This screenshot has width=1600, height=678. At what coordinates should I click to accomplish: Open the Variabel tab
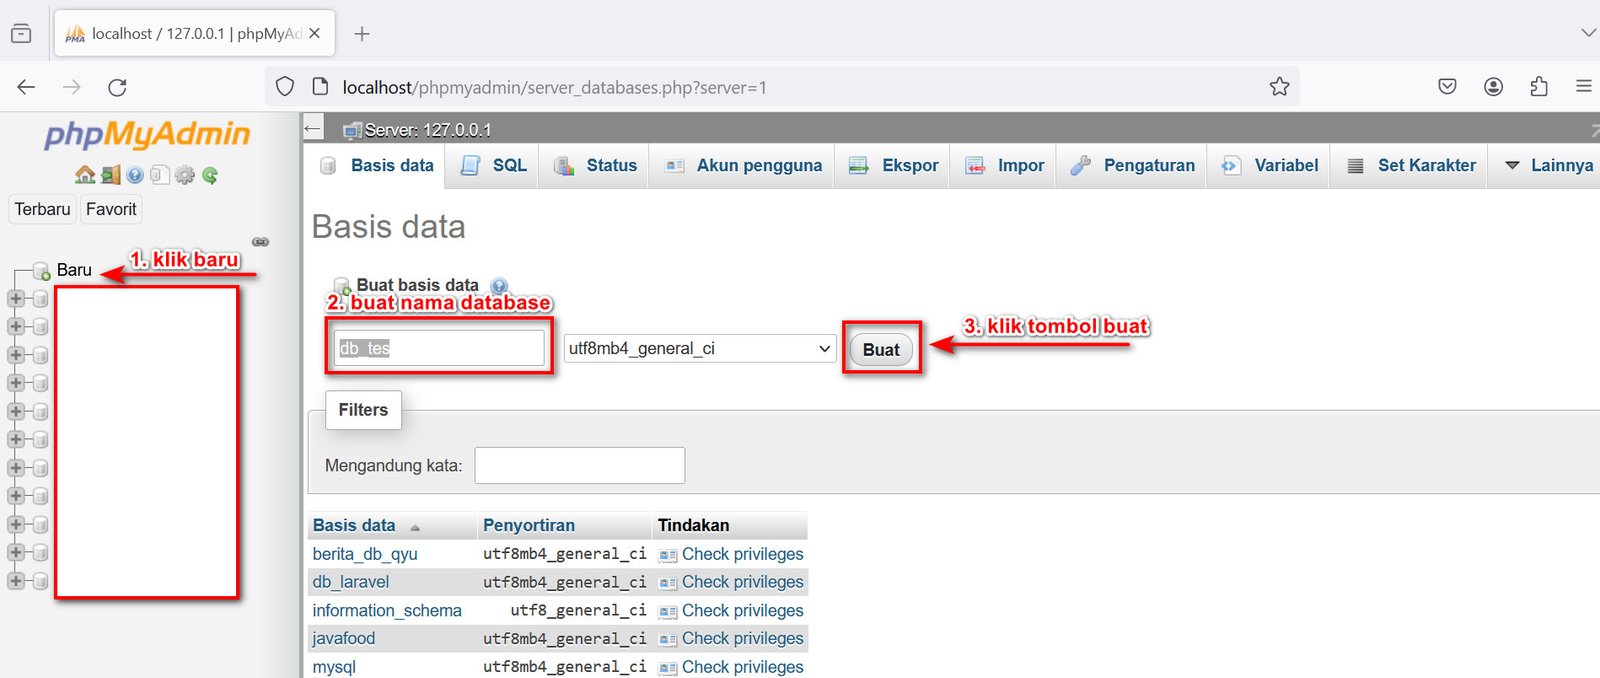coord(1270,165)
